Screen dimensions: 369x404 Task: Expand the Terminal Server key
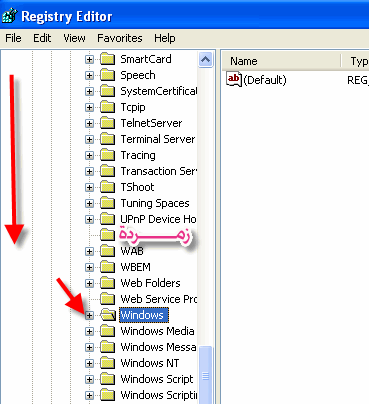[x=89, y=139]
